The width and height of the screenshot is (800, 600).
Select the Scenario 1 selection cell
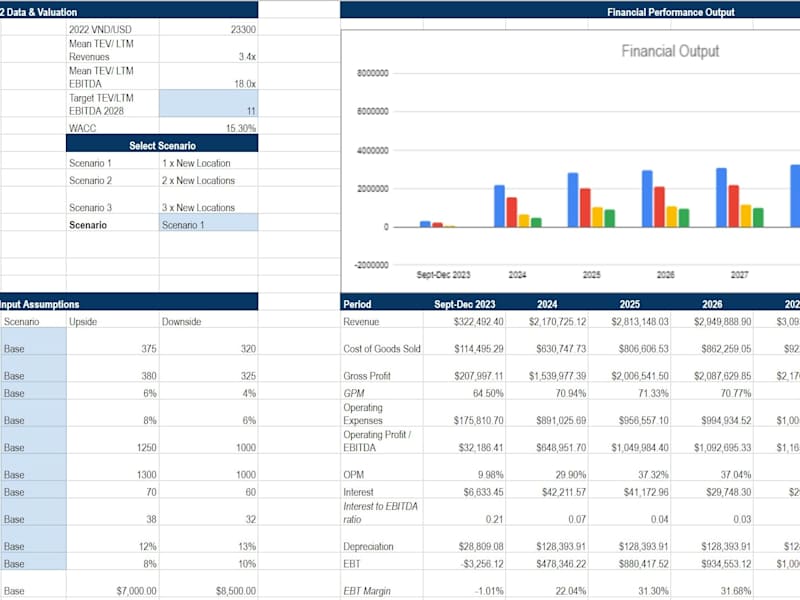click(208, 222)
